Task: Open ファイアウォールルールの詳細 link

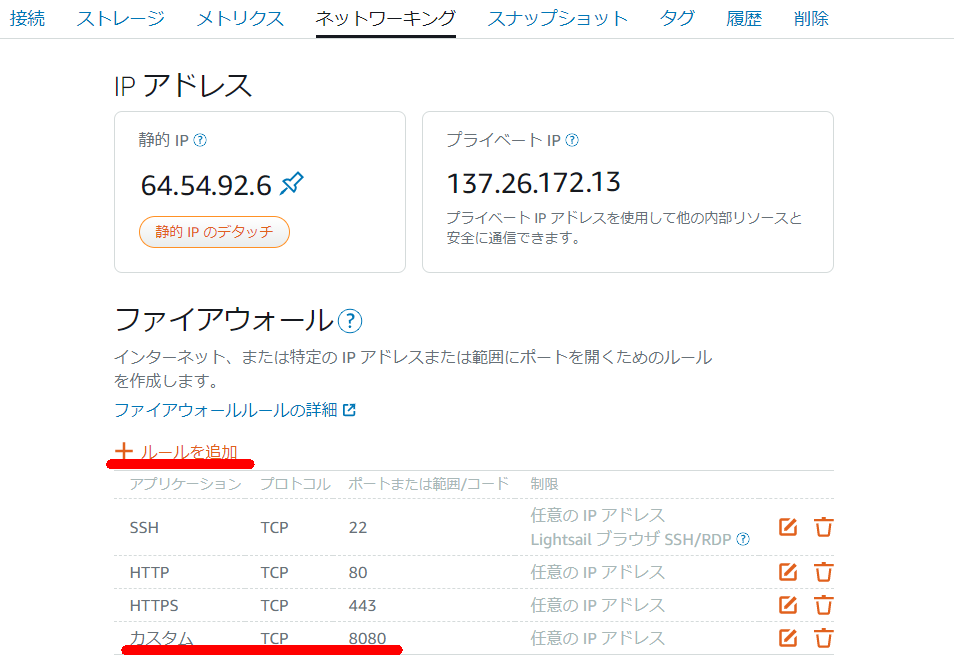Action: click(234, 409)
